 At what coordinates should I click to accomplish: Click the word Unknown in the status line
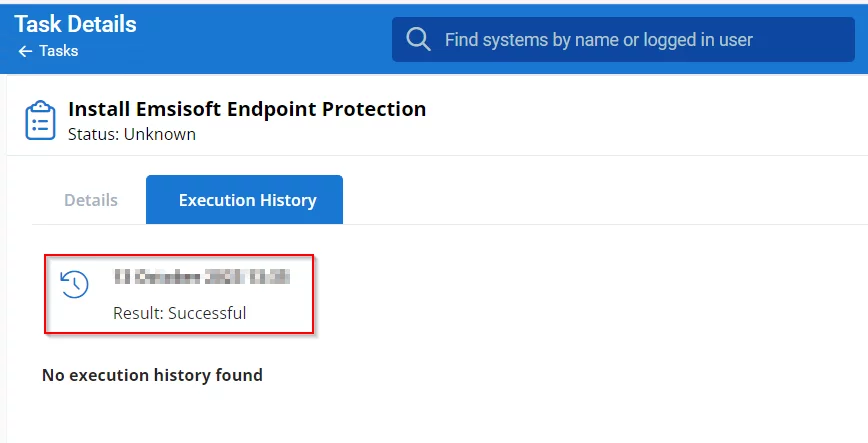pos(160,134)
